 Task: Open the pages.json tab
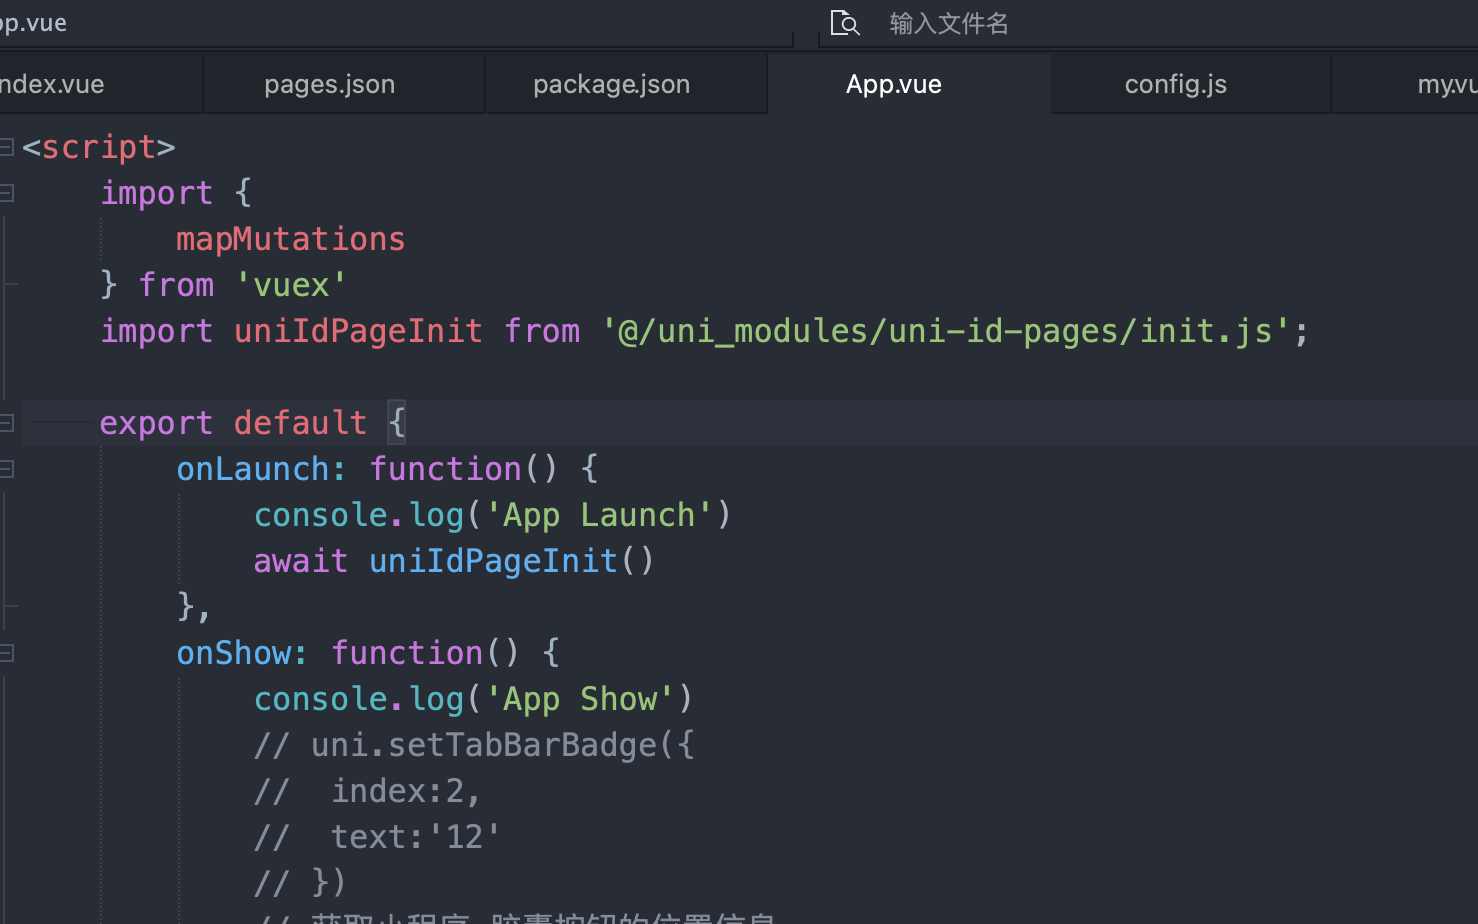pos(329,84)
